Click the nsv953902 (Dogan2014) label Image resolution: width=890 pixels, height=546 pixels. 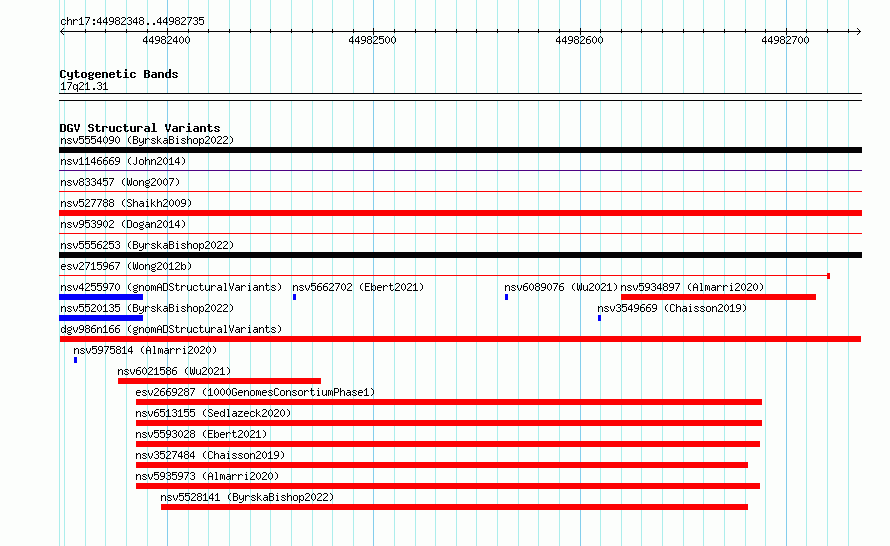(x=123, y=224)
